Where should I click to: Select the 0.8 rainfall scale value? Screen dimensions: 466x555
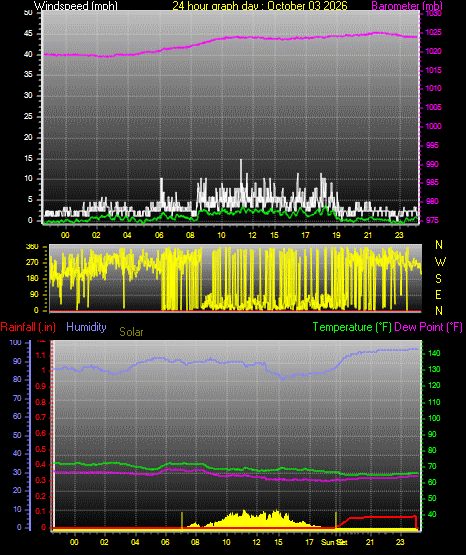pyautogui.click(x=41, y=402)
